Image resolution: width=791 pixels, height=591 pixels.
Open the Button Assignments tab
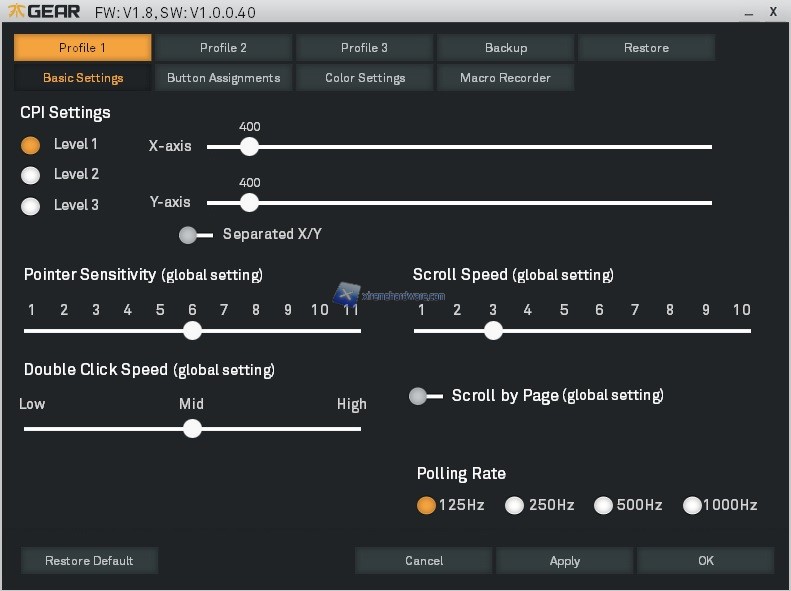point(223,78)
